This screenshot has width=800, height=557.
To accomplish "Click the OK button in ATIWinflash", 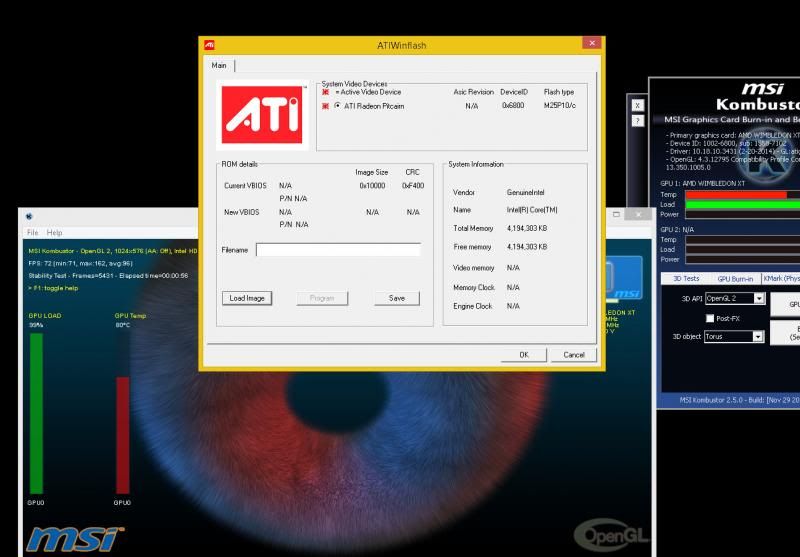I will point(523,355).
